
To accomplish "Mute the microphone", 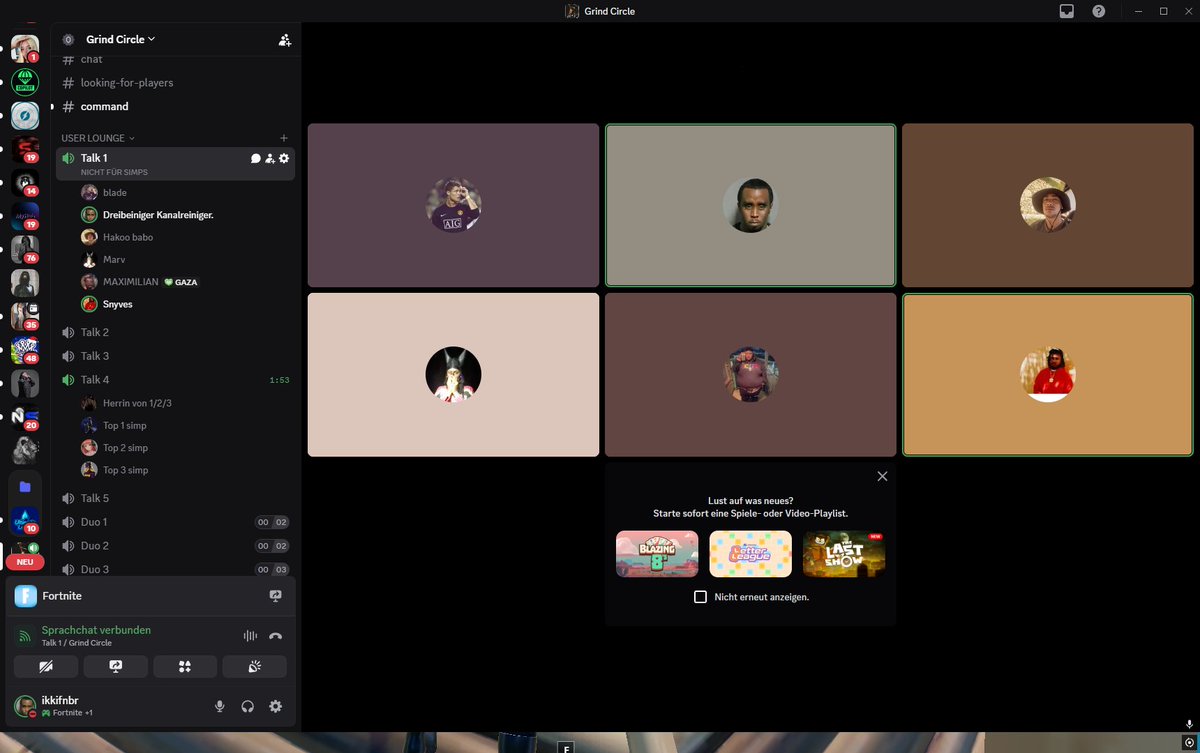I will (x=220, y=706).
